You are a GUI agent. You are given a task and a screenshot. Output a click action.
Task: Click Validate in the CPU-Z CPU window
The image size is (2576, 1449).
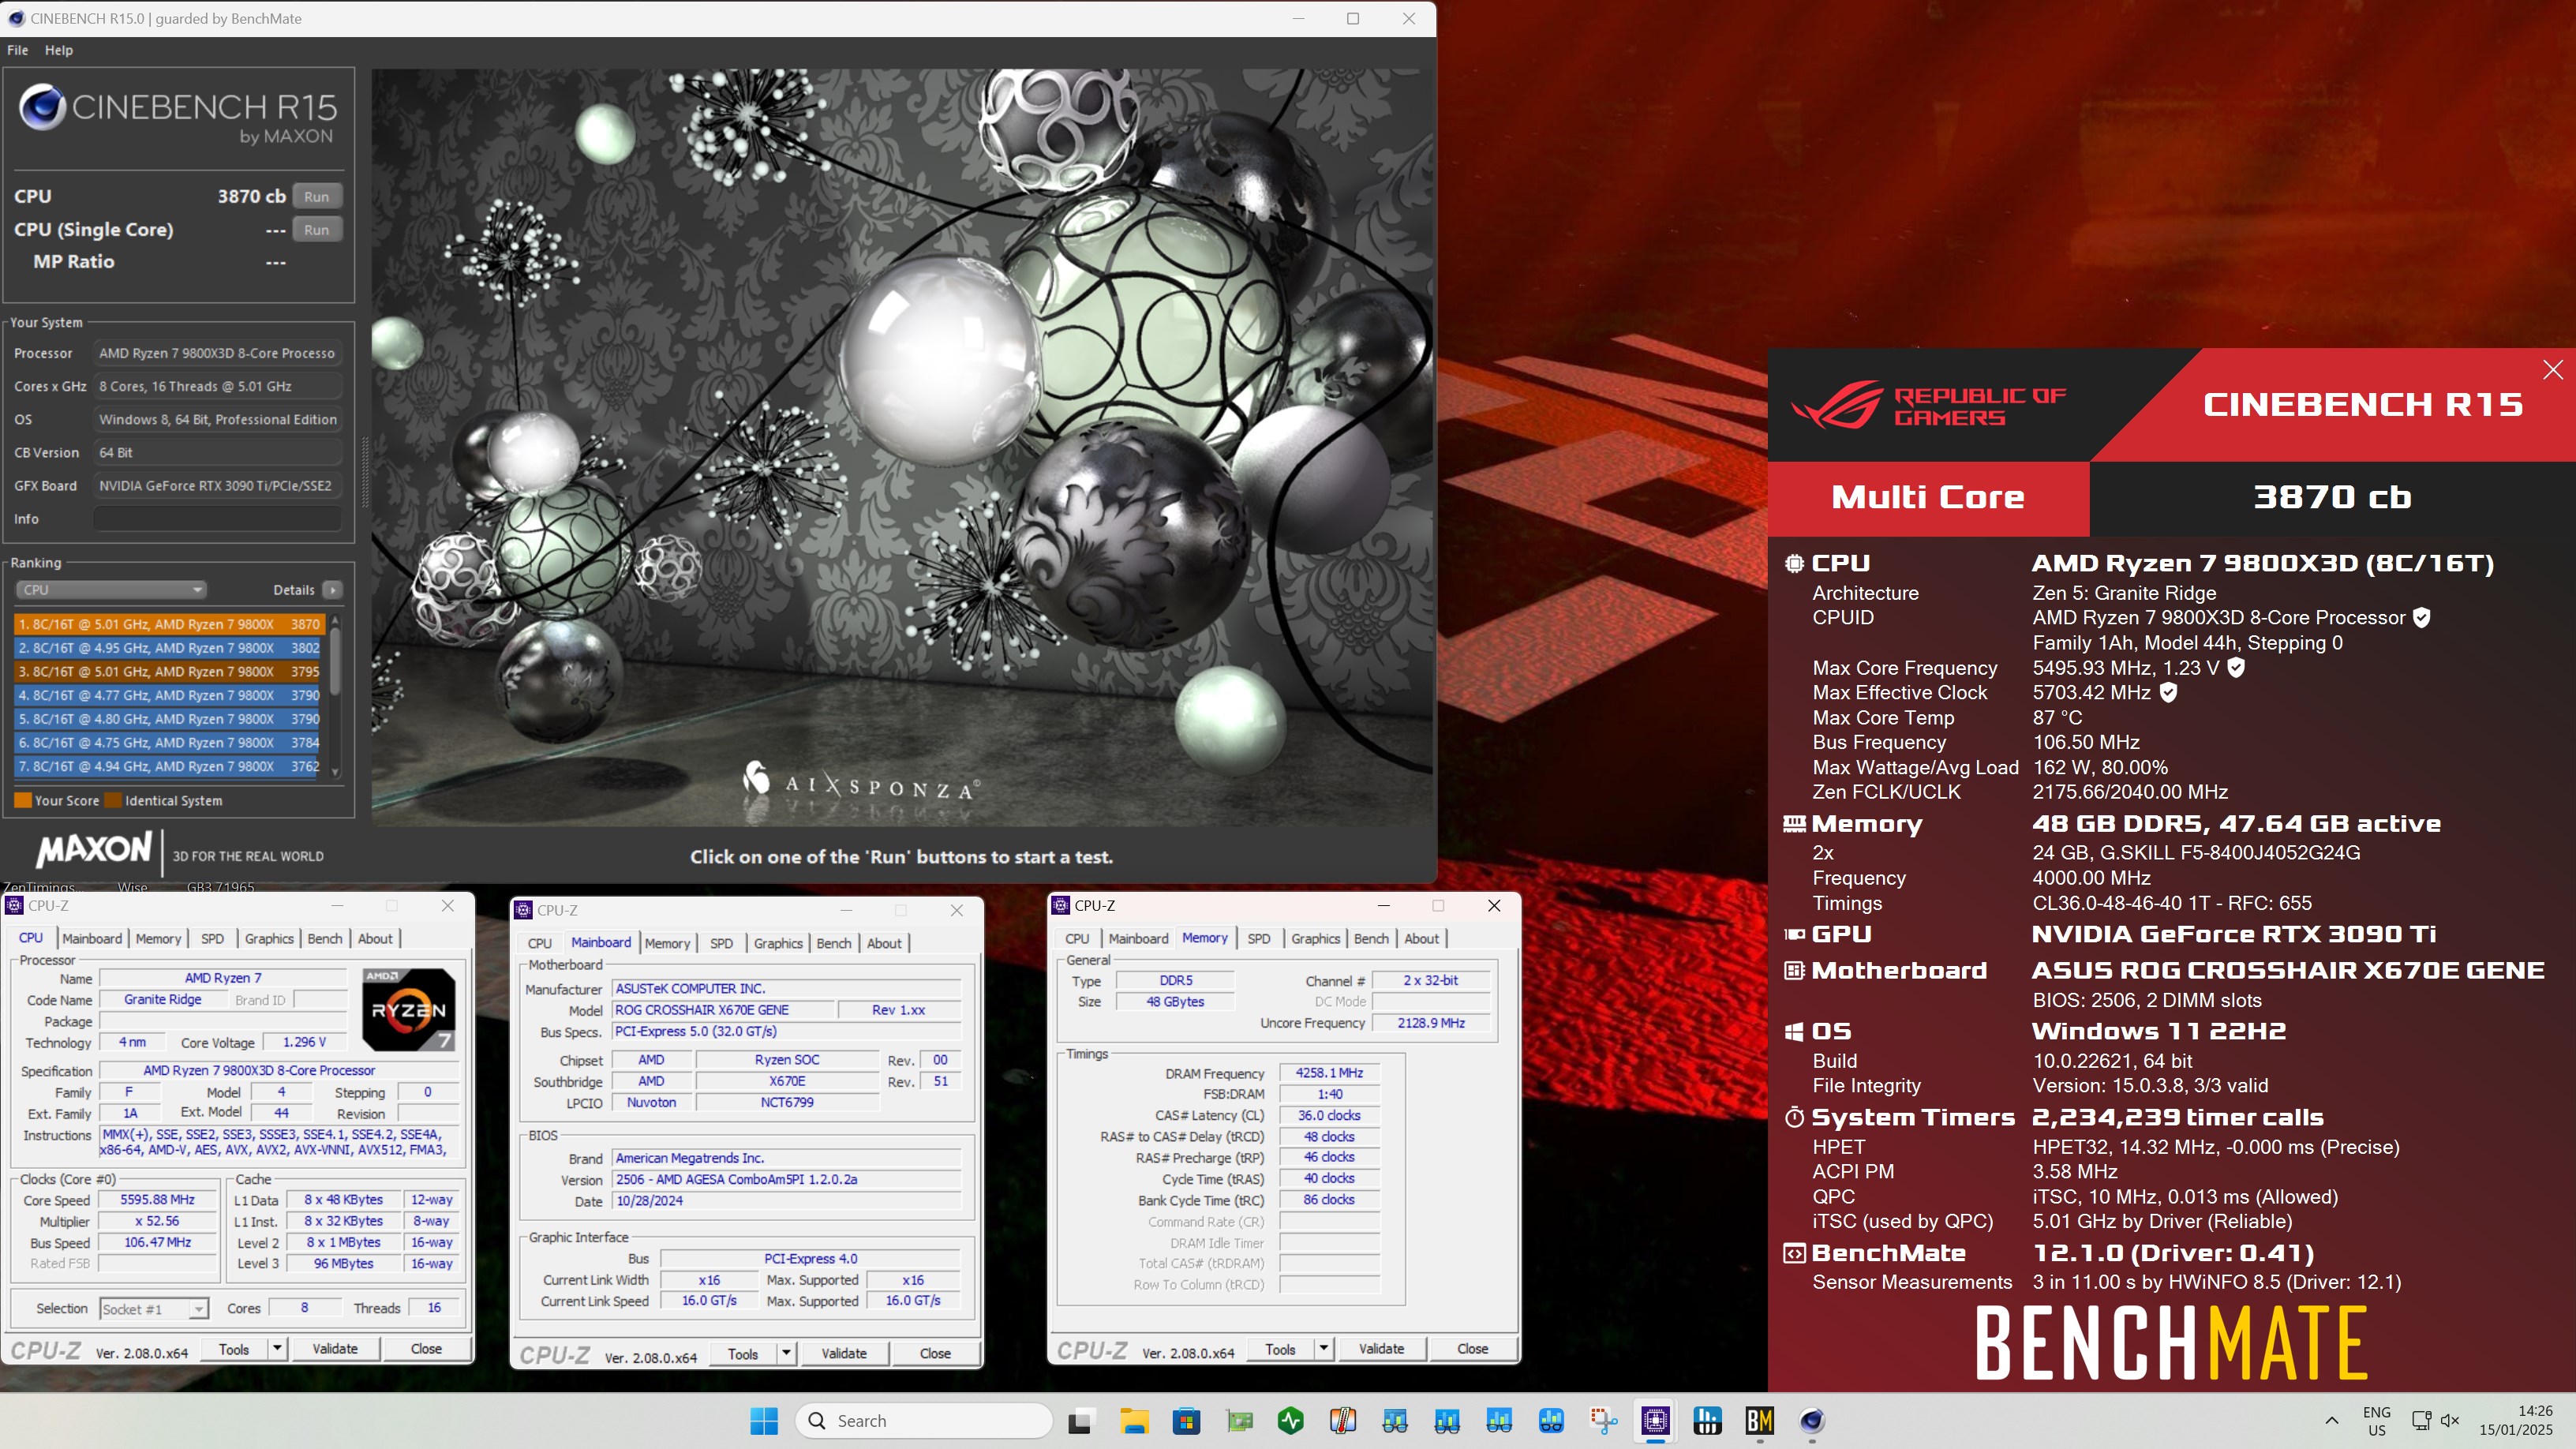335,1349
